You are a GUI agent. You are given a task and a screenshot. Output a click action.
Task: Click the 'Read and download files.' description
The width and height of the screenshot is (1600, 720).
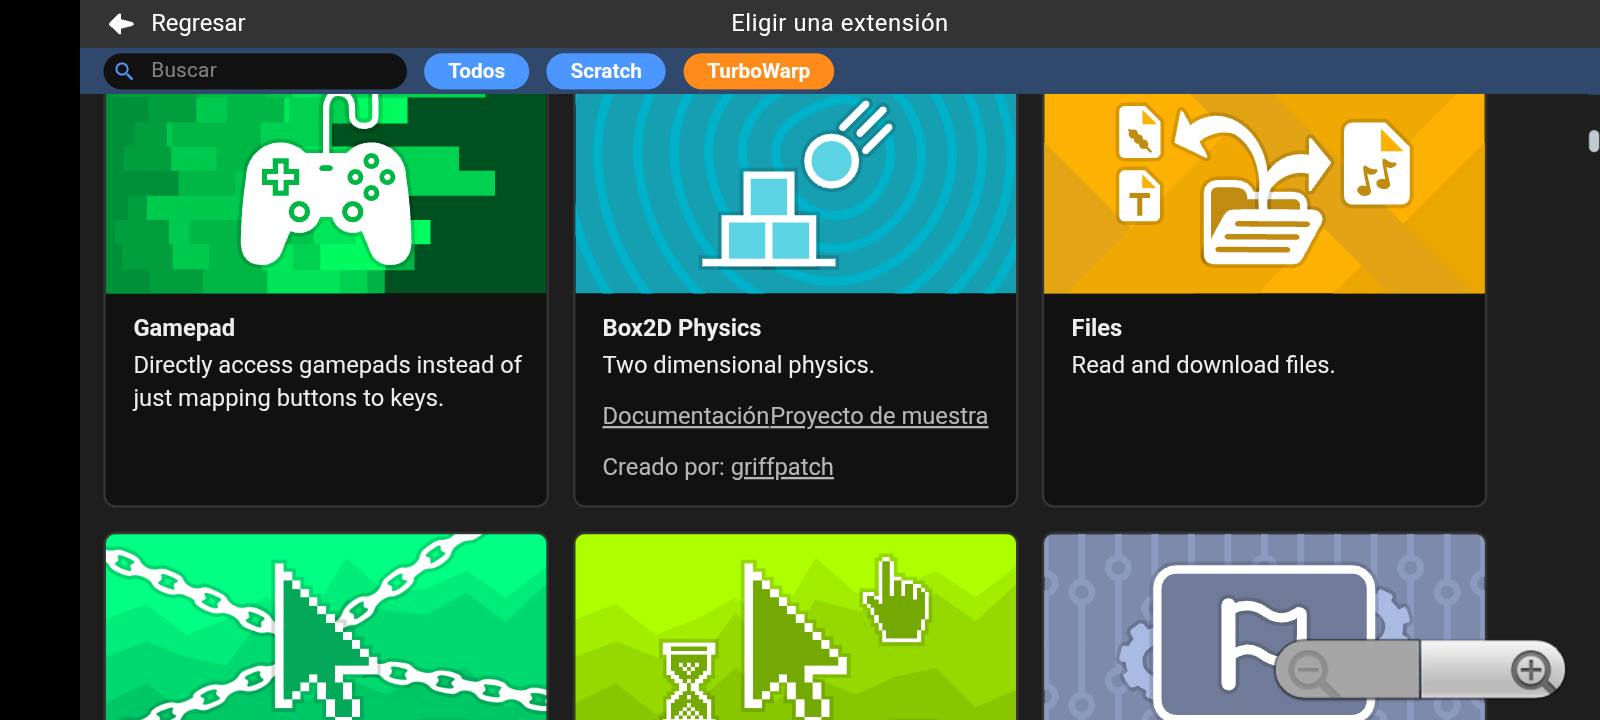pos(1203,365)
